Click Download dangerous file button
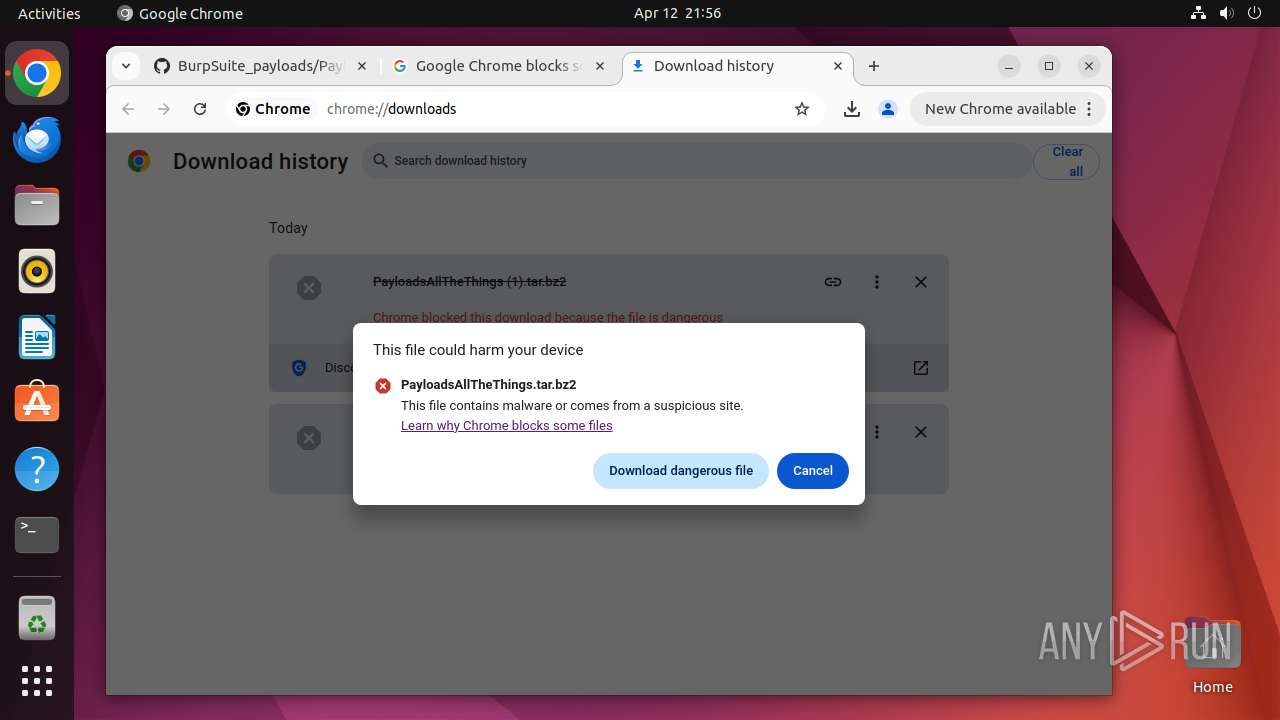The image size is (1280, 720). [x=681, y=471]
